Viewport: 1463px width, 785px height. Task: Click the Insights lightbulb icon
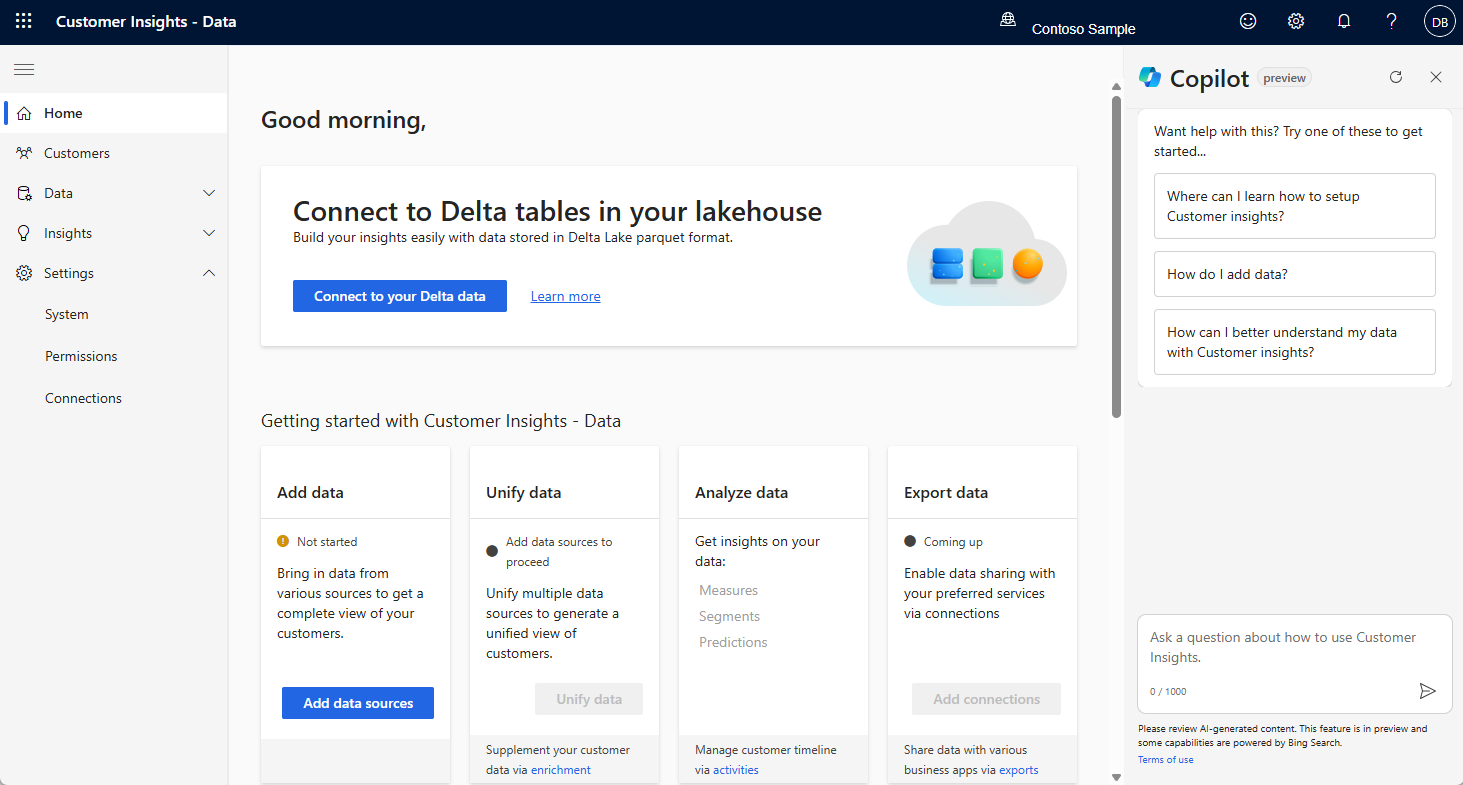tap(24, 233)
